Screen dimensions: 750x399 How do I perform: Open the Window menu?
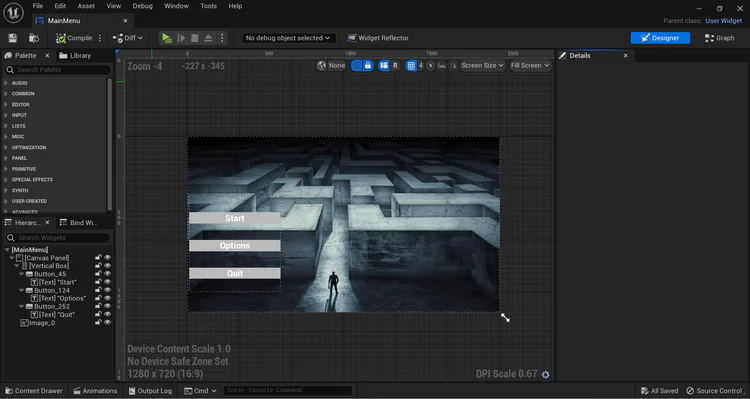tap(176, 6)
